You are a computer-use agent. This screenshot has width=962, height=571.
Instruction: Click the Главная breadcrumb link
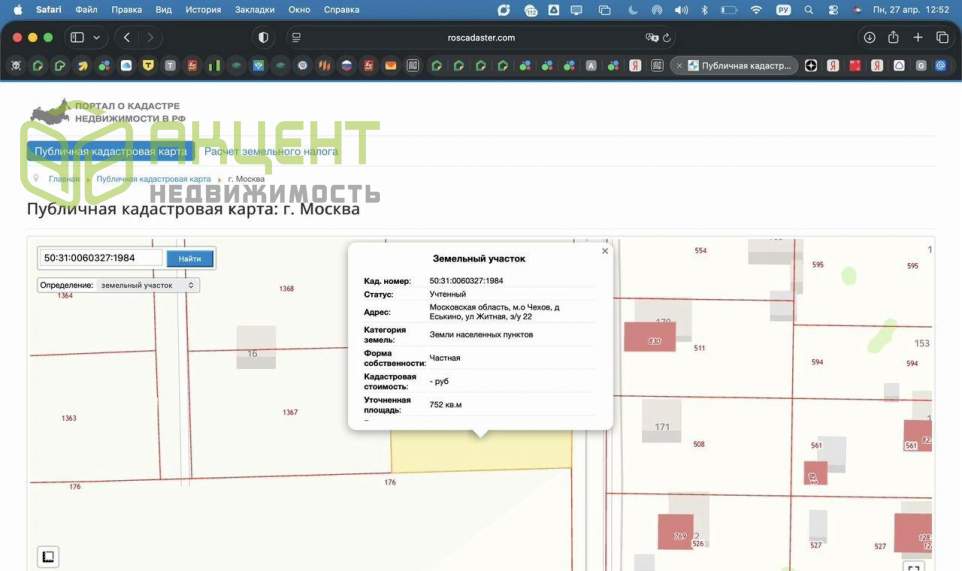pos(64,178)
